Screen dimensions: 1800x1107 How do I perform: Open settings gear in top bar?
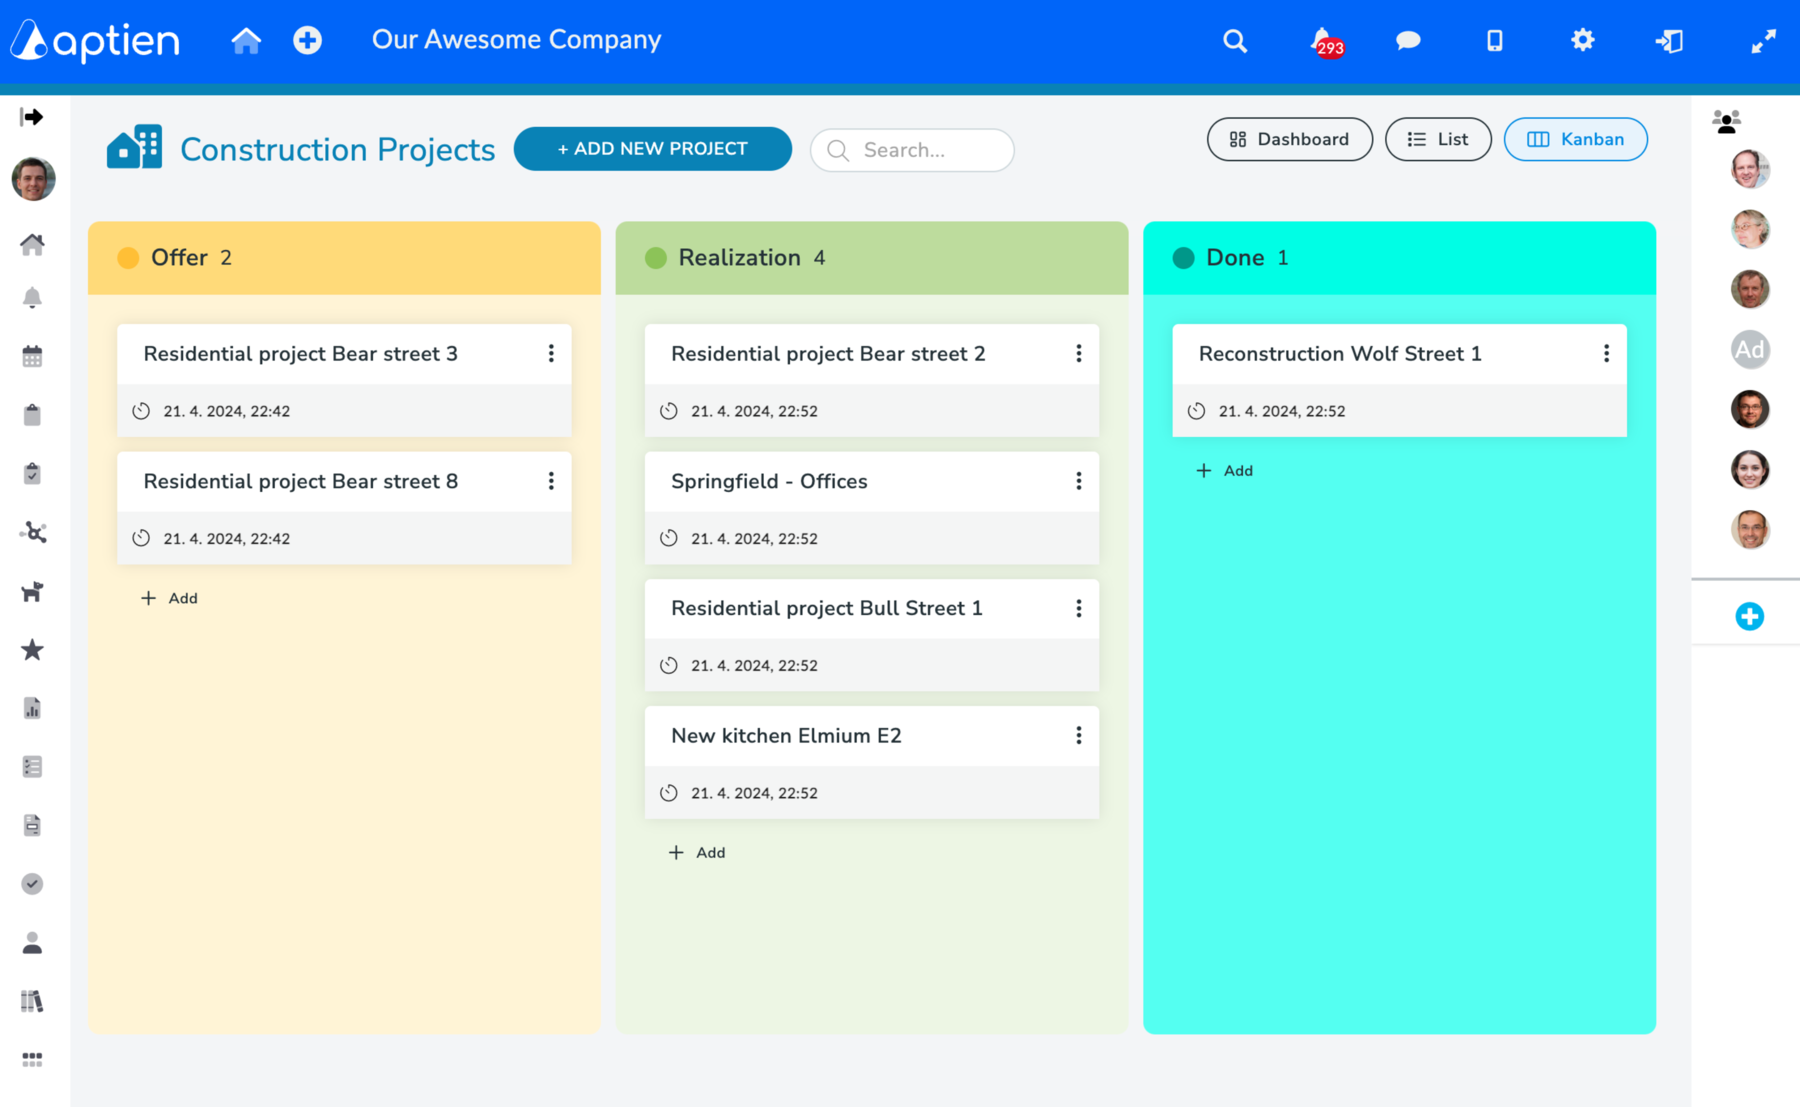1582,41
